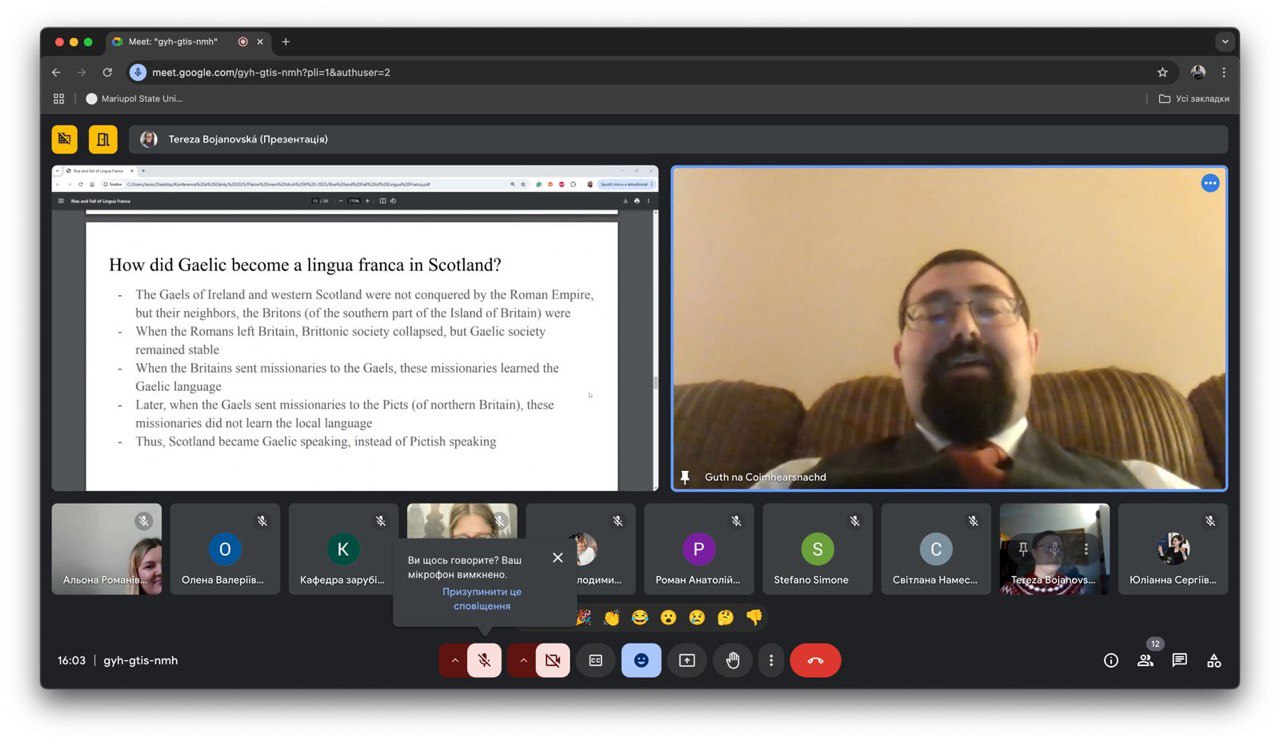Click second yellow door icon above presentation
Image resolution: width=1280 pixels, height=742 pixels.
coord(103,139)
